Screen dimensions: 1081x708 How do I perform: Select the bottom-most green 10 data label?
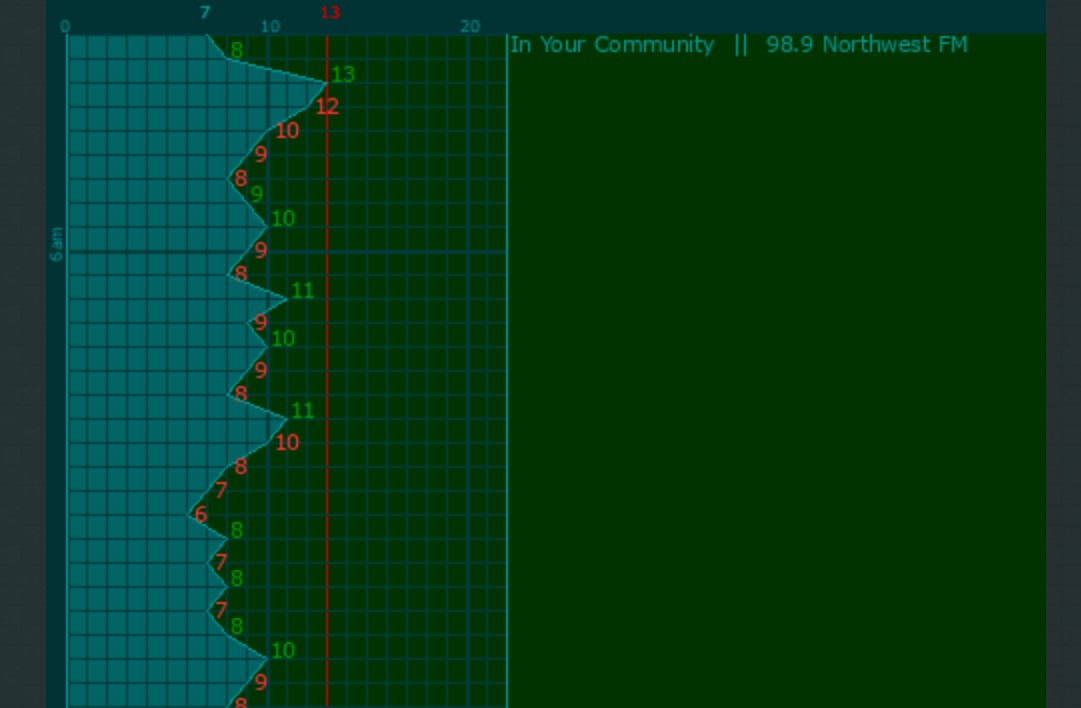coord(283,651)
